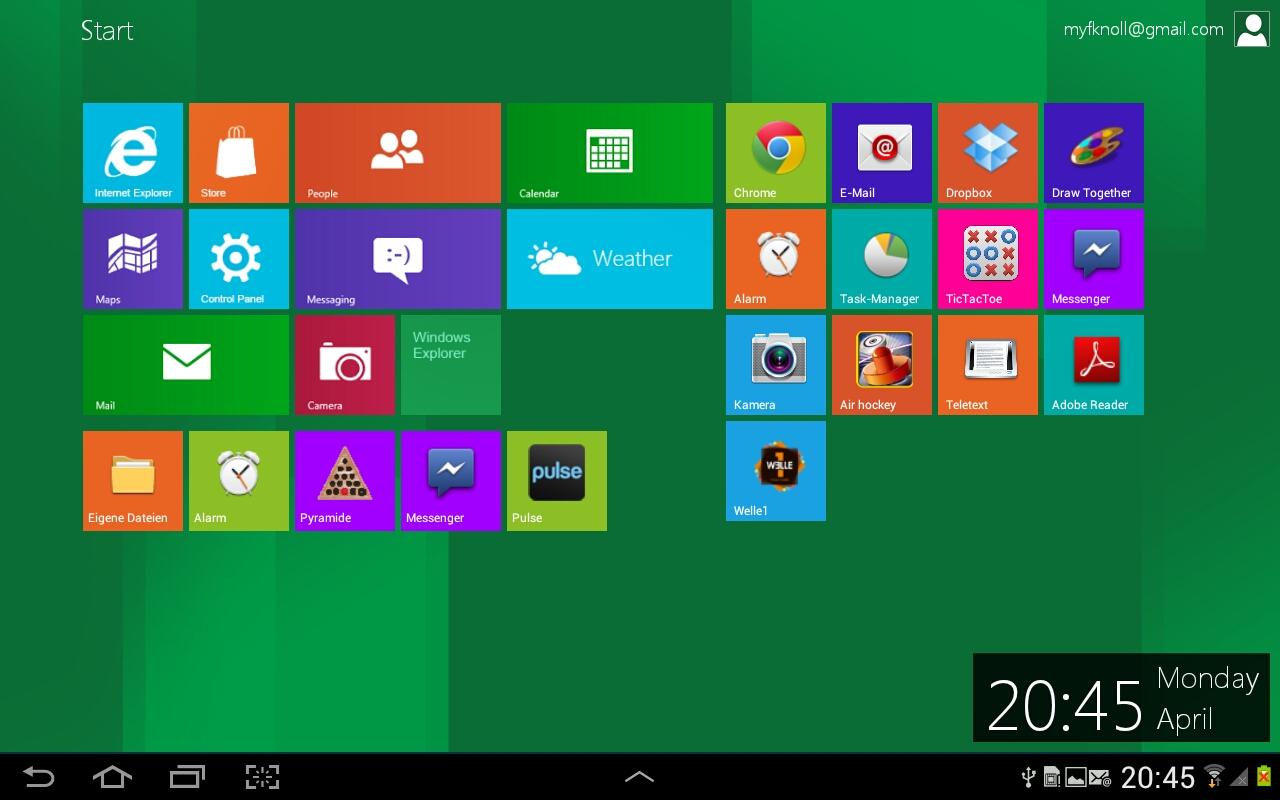This screenshot has height=800, width=1280.
Task: Open the Eigene Dateien folder tile
Action: click(x=133, y=481)
